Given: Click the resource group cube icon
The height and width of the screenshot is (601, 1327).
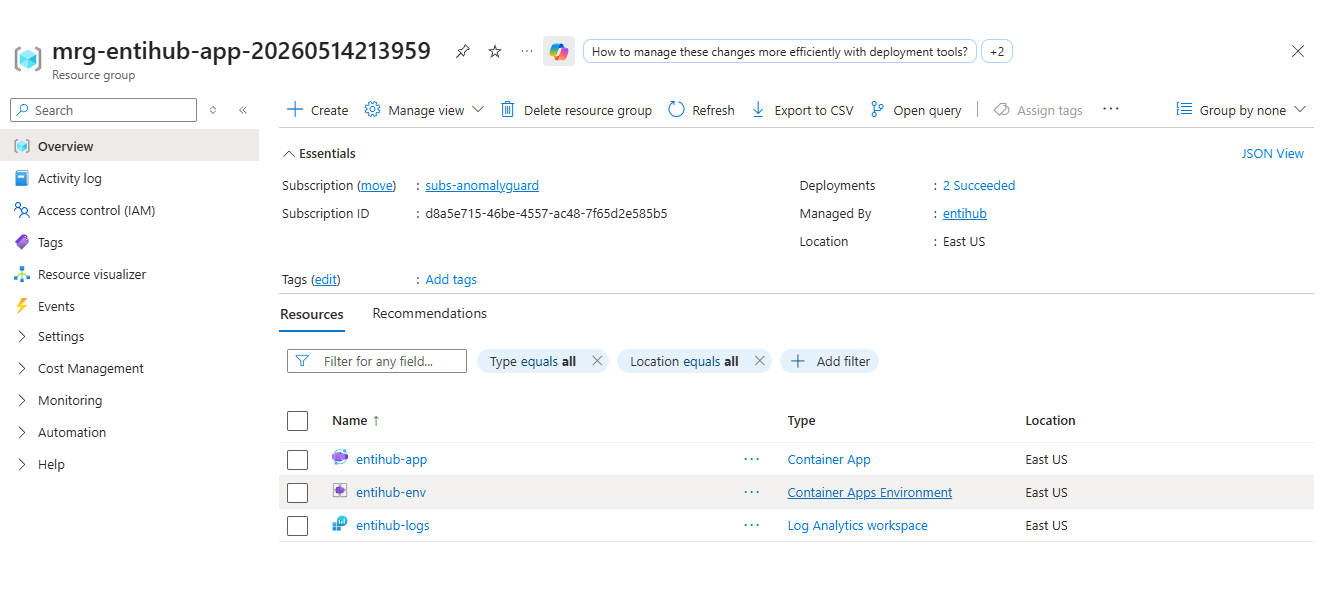Looking at the screenshot, I should pyautogui.click(x=27, y=58).
